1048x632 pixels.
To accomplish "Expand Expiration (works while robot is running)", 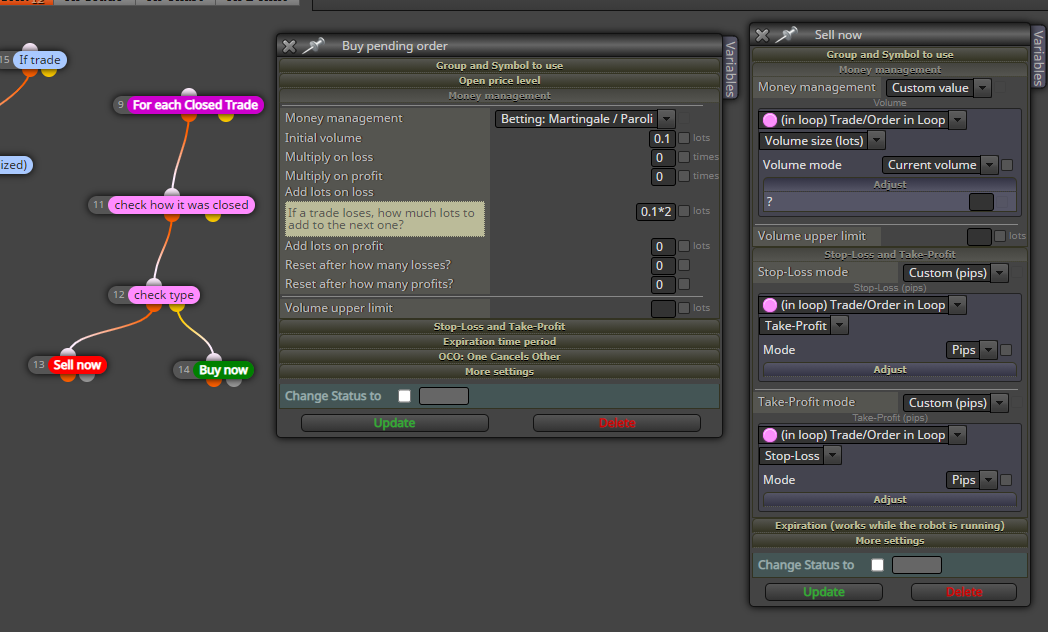I will click(890, 525).
